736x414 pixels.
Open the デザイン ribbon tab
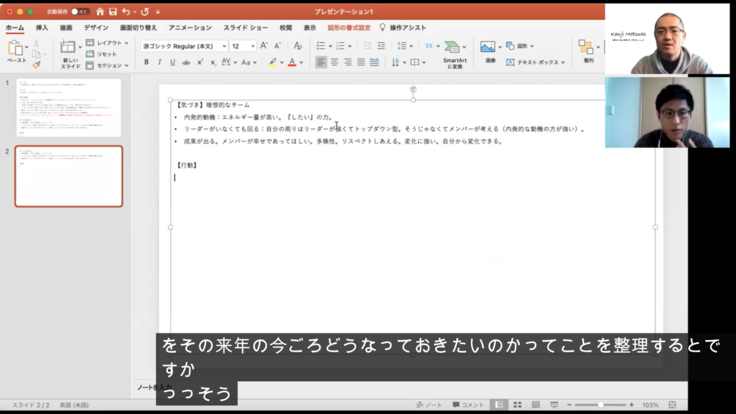coord(96,28)
